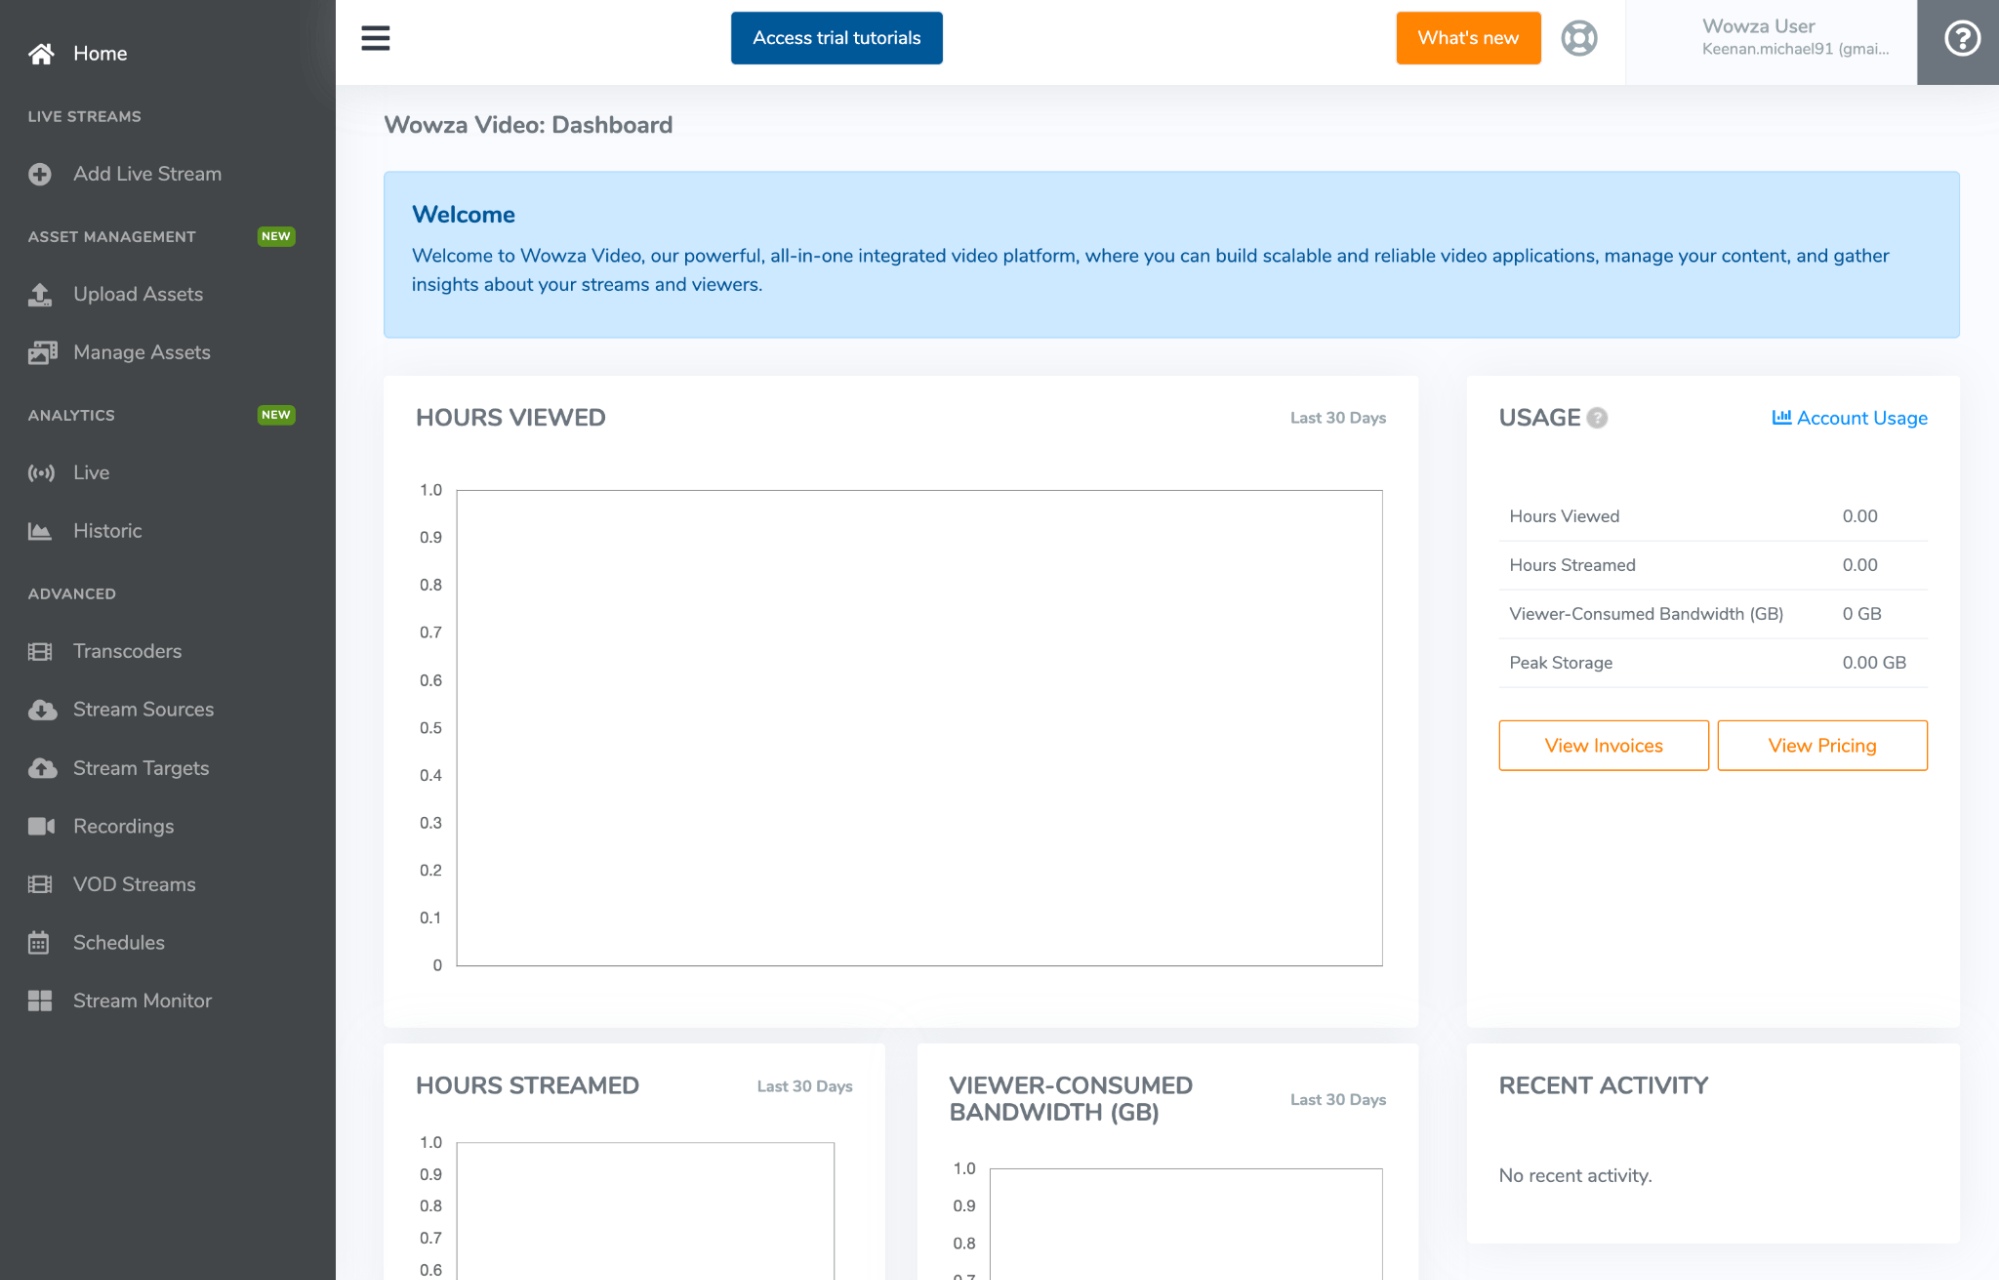1999x1280 pixels.
Task: Click the Usage help tooltip icon
Action: tap(1598, 418)
